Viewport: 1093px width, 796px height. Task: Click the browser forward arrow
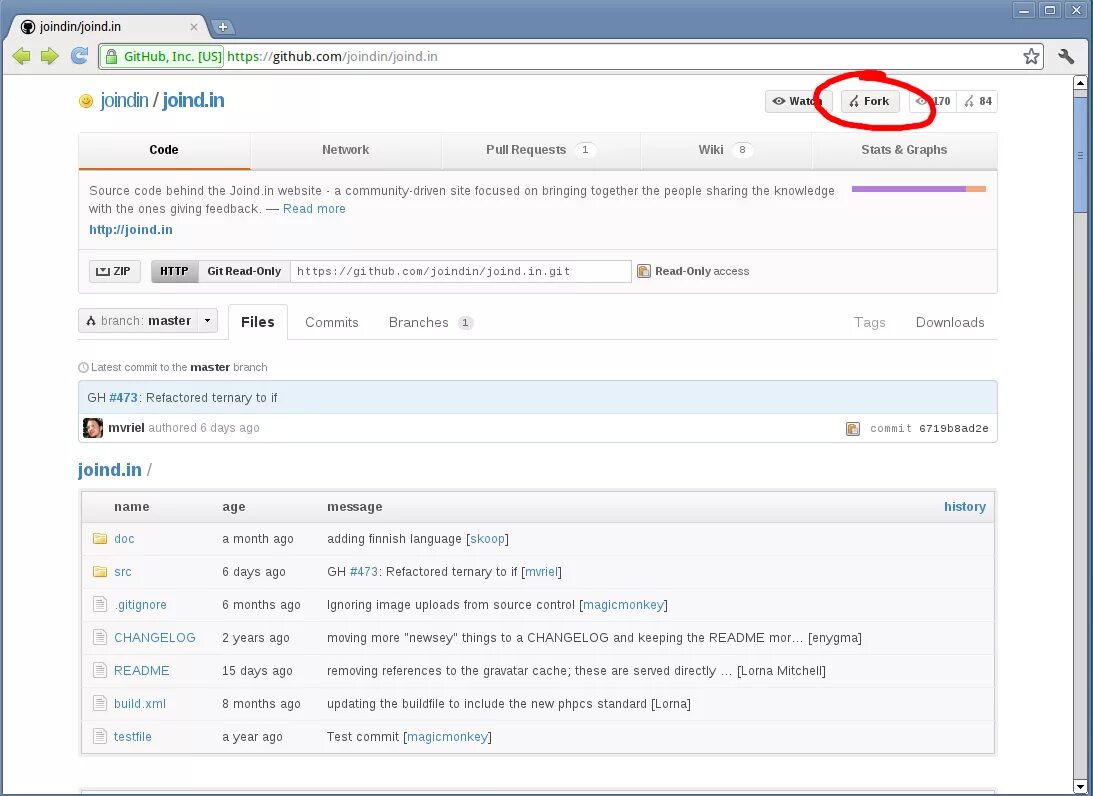49,56
